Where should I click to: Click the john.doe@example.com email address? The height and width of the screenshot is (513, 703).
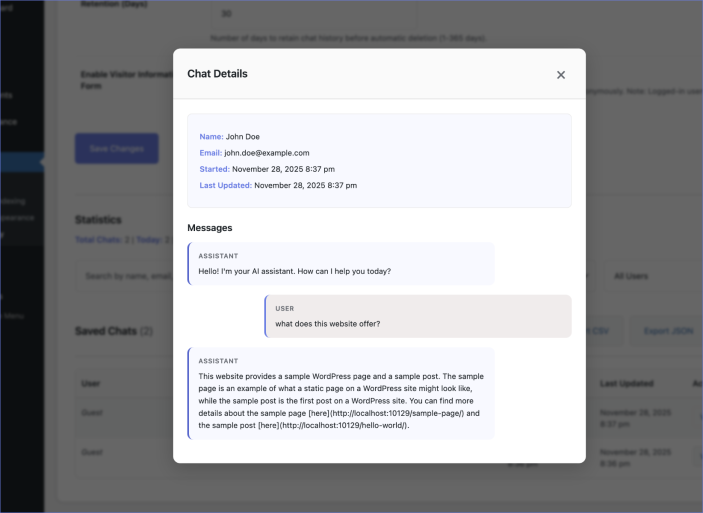point(266,153)
